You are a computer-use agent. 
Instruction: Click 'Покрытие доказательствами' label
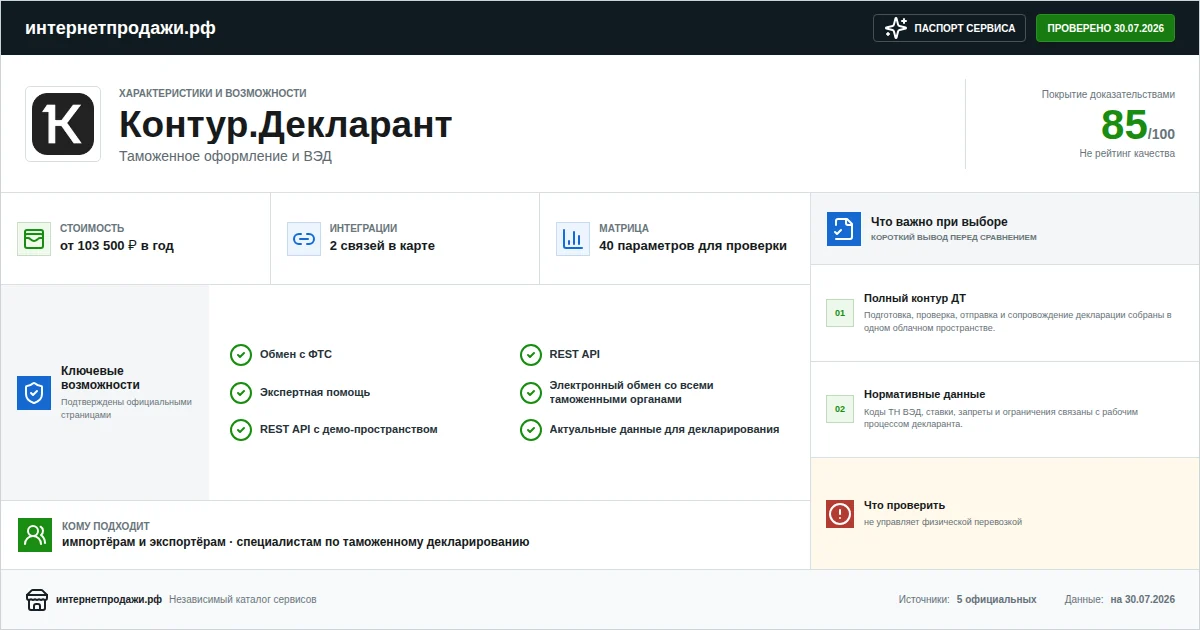click(x=1109, y=94)
